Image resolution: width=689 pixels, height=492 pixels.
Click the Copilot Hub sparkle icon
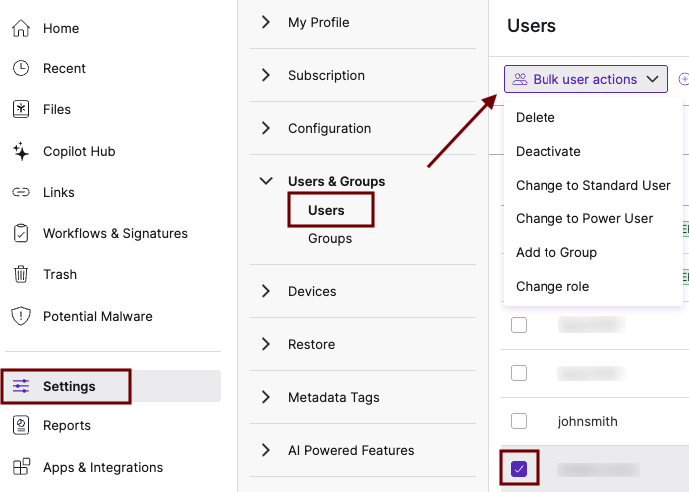[x=21, y=151]
